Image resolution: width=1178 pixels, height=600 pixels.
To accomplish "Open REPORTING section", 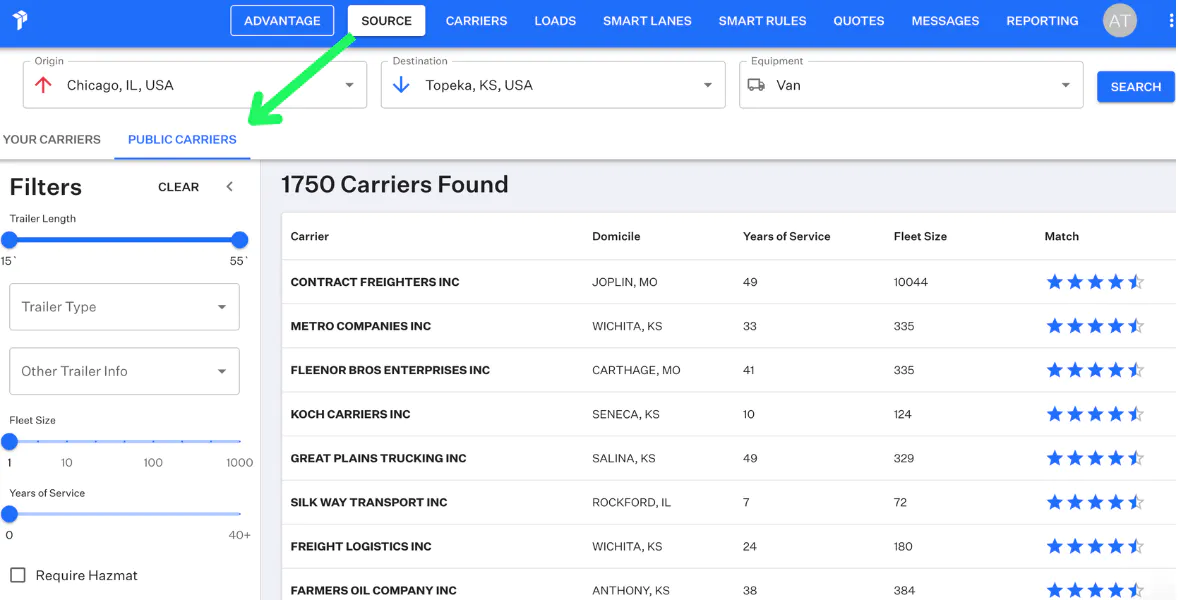I will tap(1042, 21).
